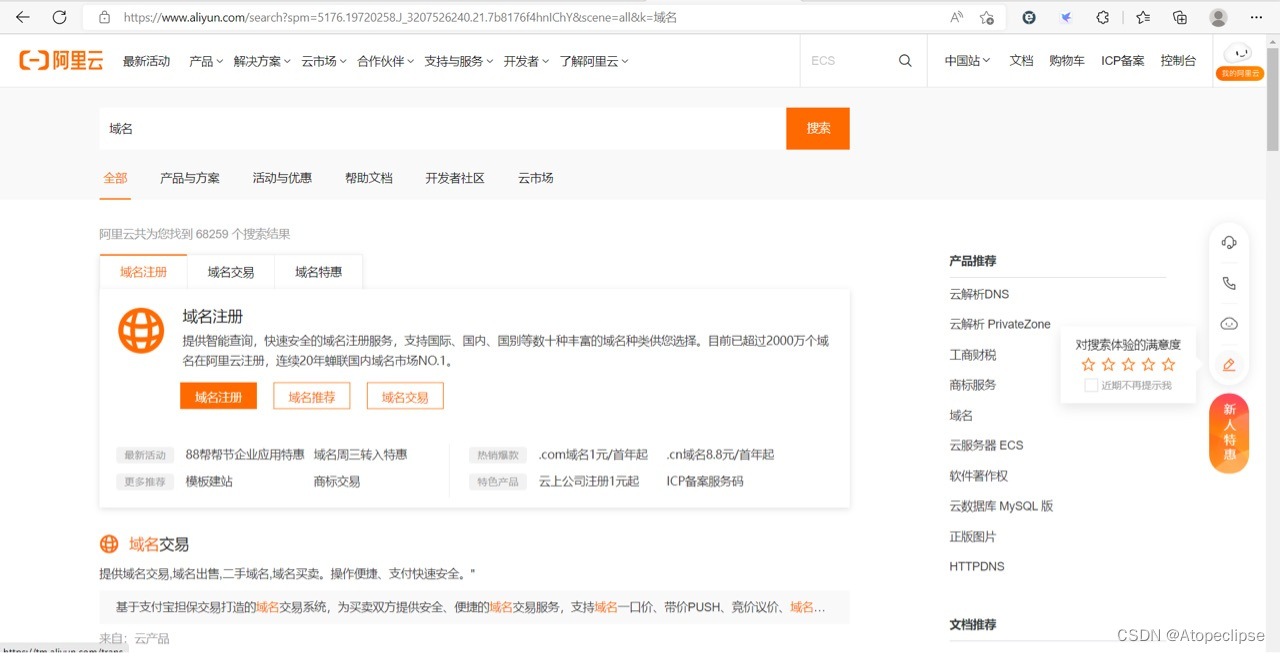Open the ICP备案 header link

tap(1123, 61)
